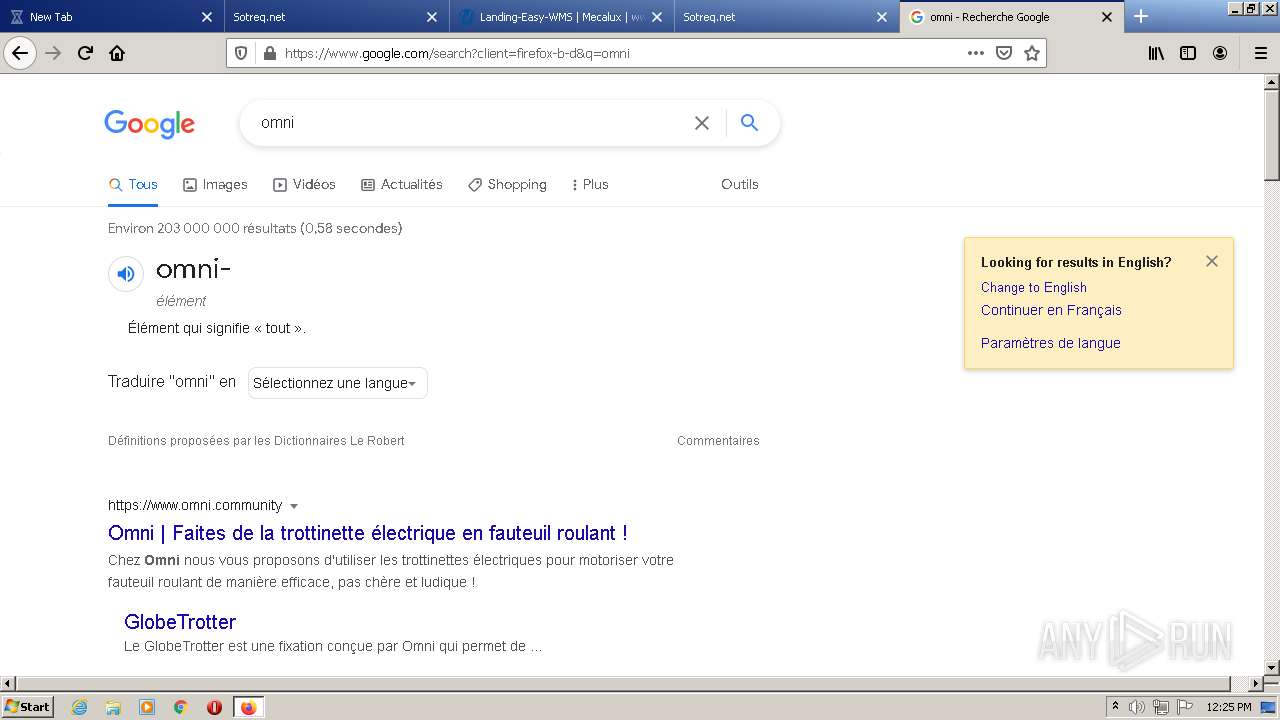Select the Vidéos search filter

click(304, 184)
